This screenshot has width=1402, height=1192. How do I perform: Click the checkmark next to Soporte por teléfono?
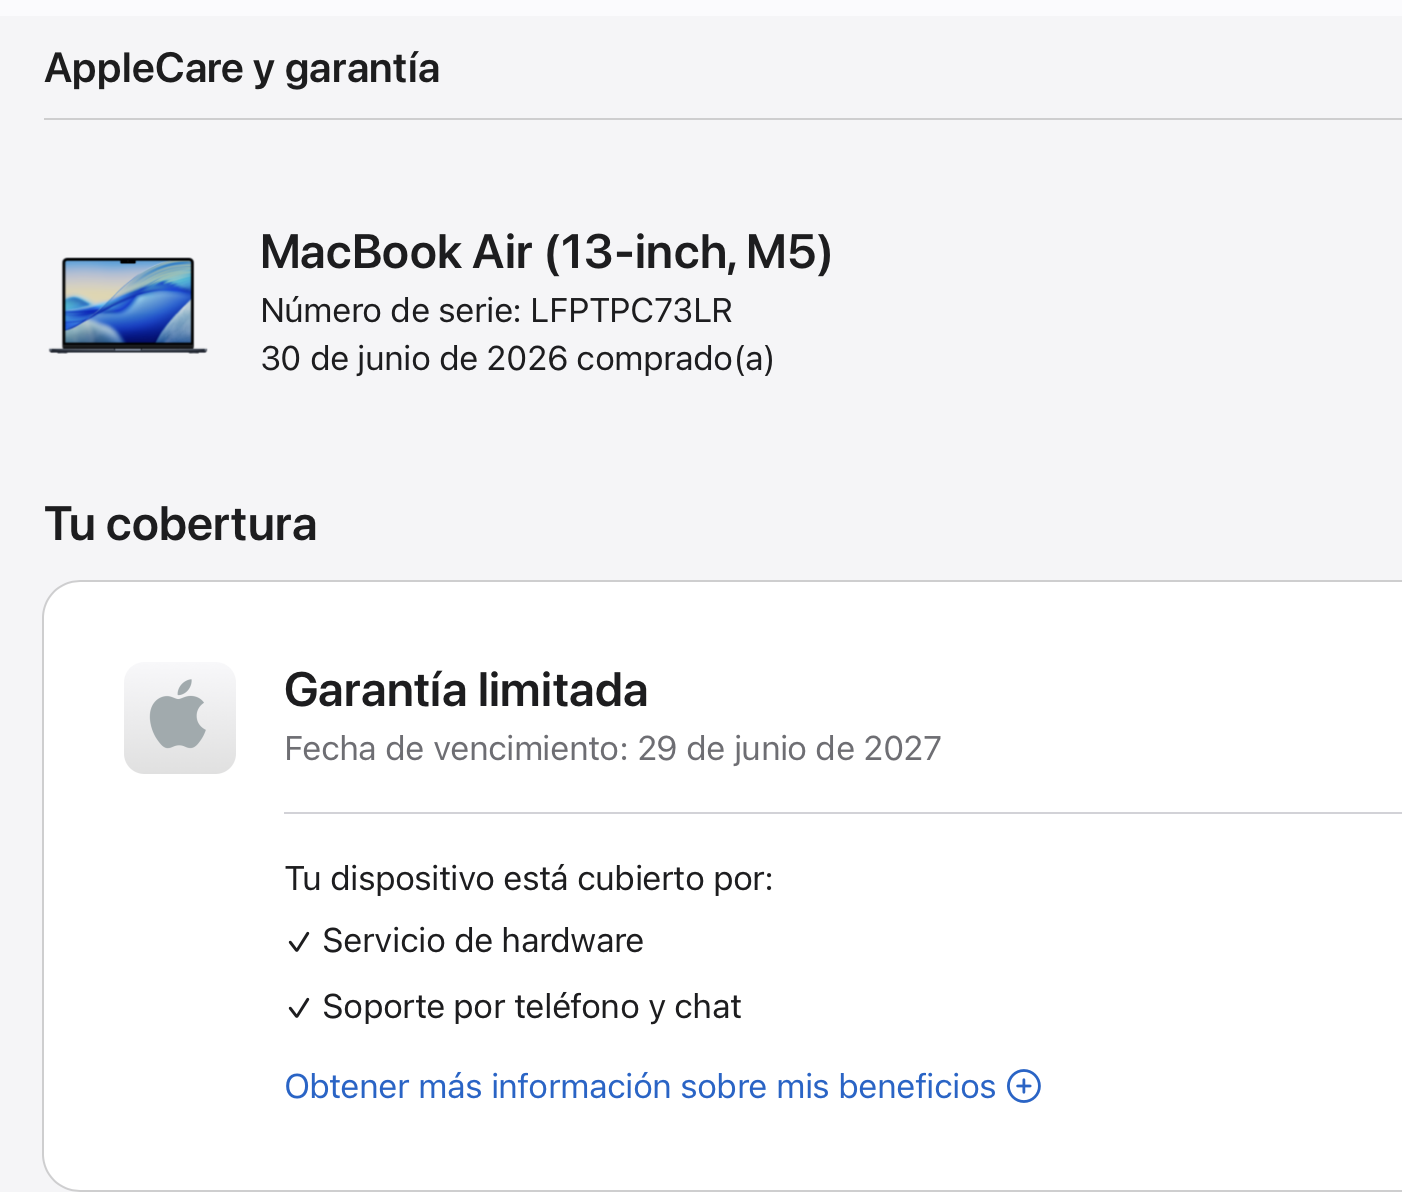(298, 1008)
